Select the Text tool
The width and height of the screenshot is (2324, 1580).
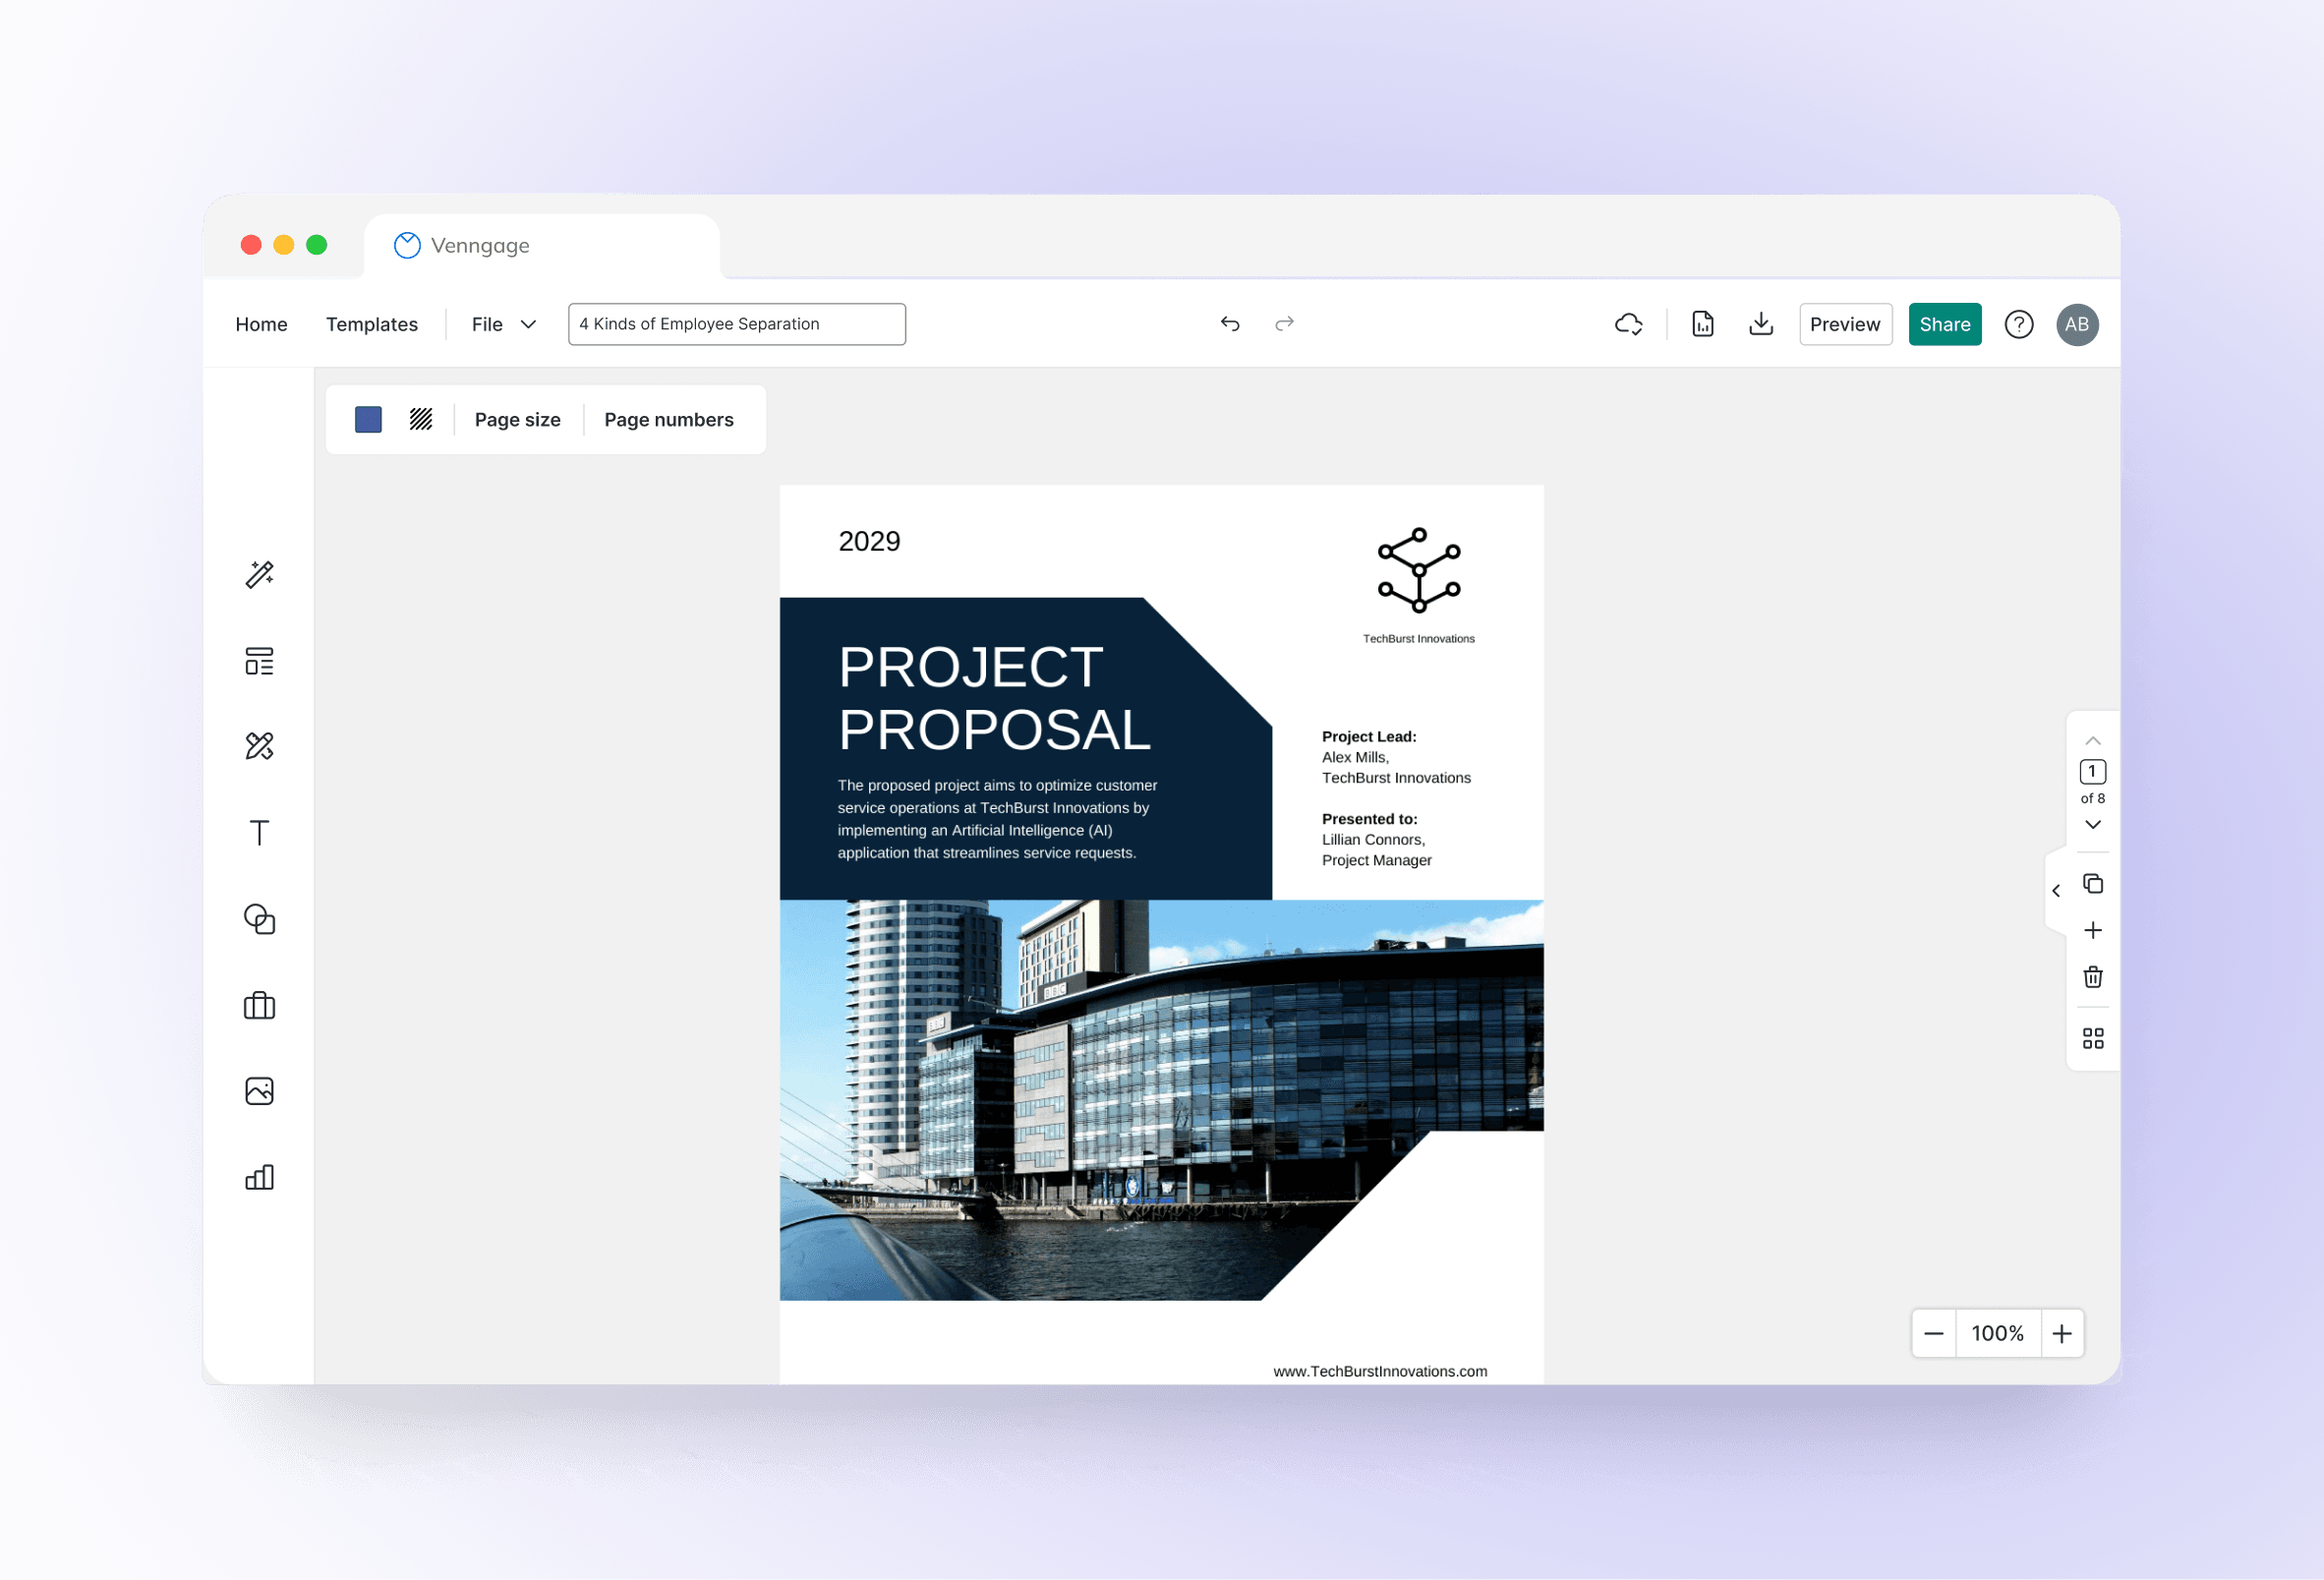260,832
